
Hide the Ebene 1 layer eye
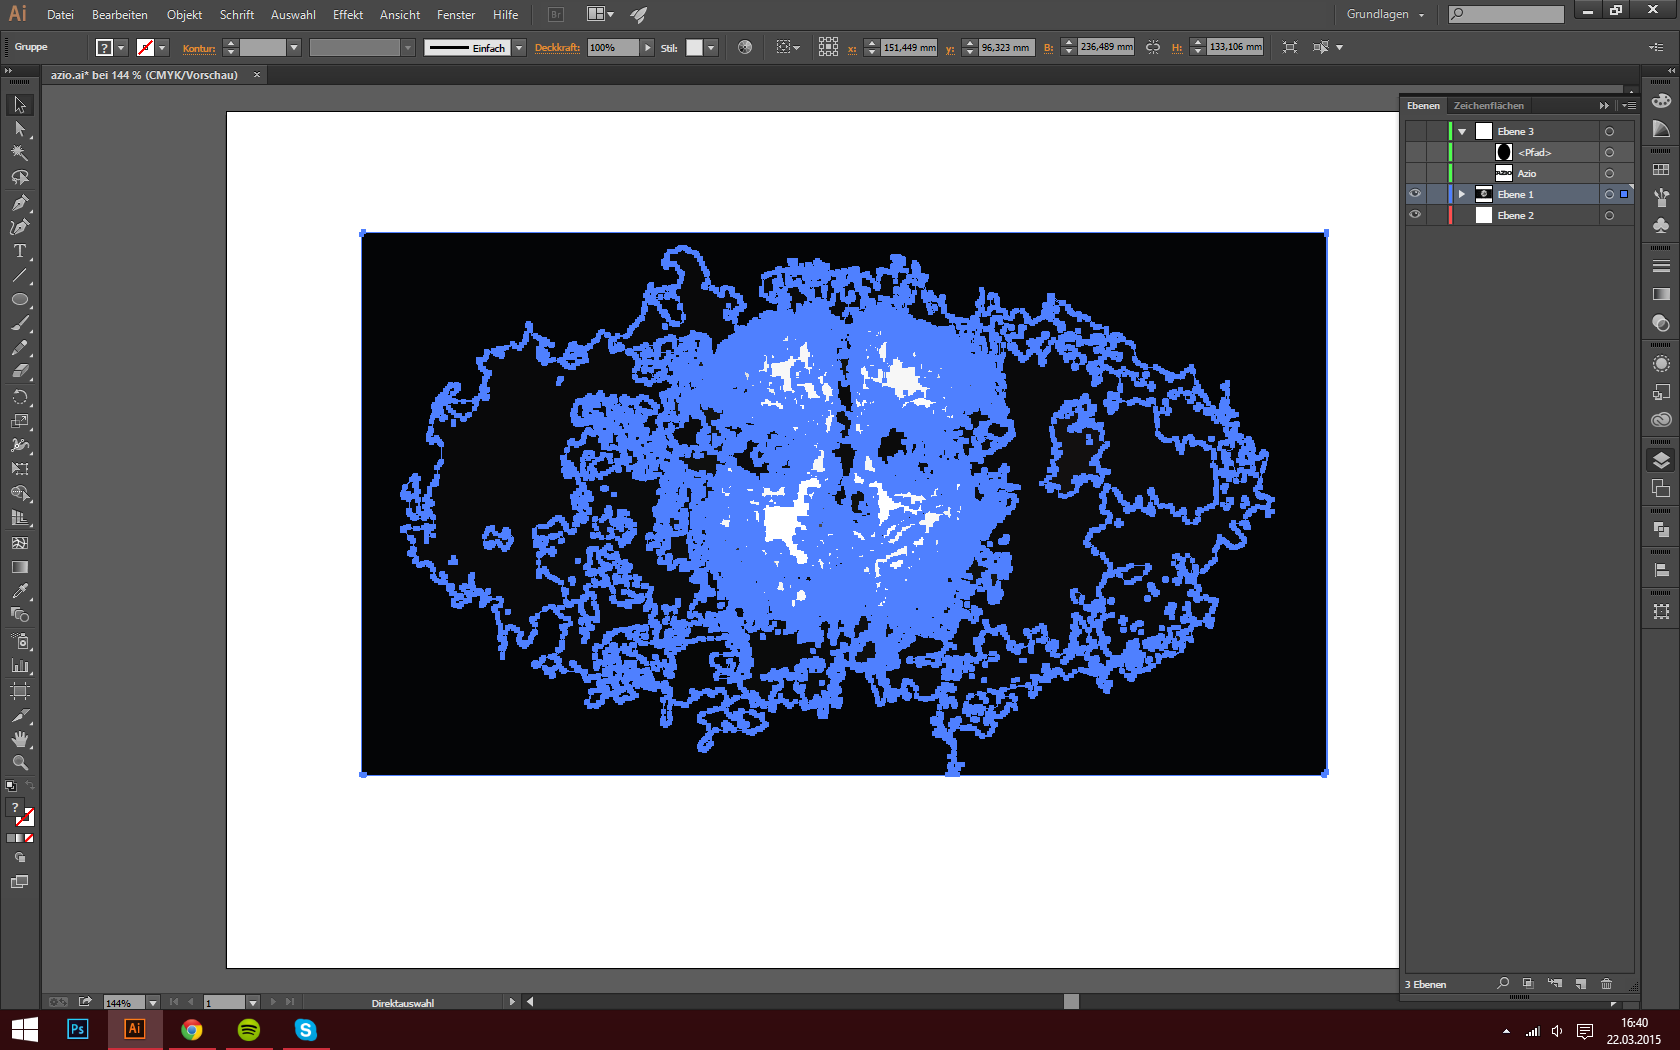pos(1415,194)
